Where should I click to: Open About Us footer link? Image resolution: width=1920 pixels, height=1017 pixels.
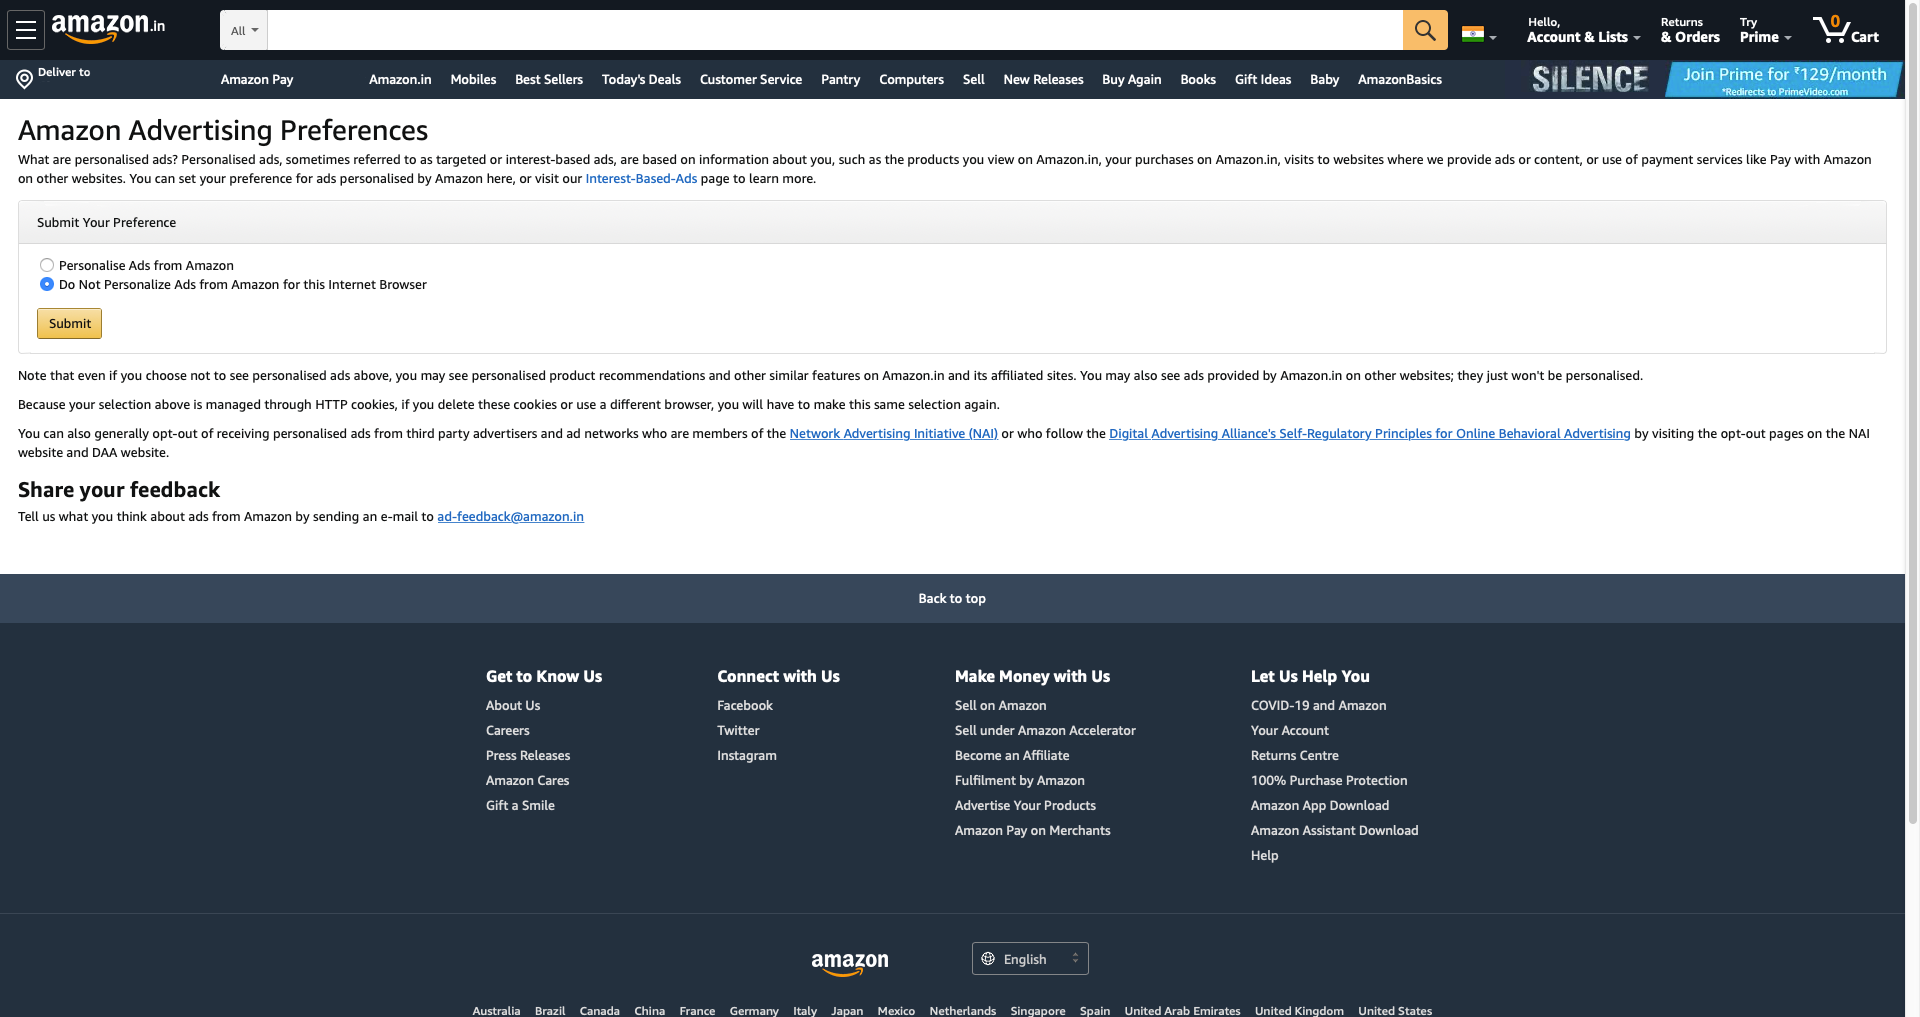(513, 705)
